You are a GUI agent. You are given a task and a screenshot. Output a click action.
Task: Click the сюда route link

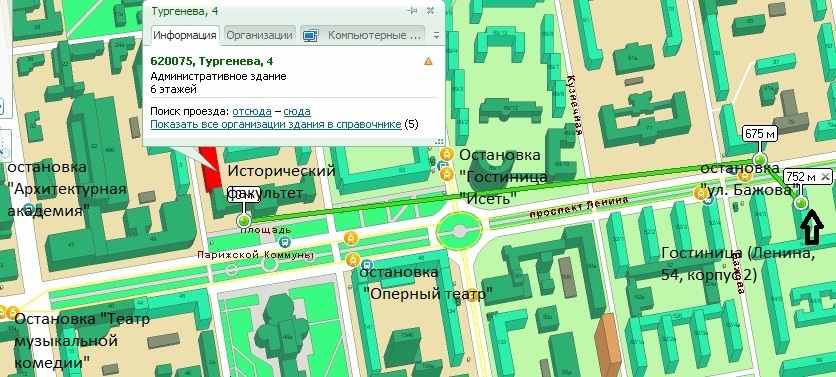pyautogui.click(x=297, y=111)
